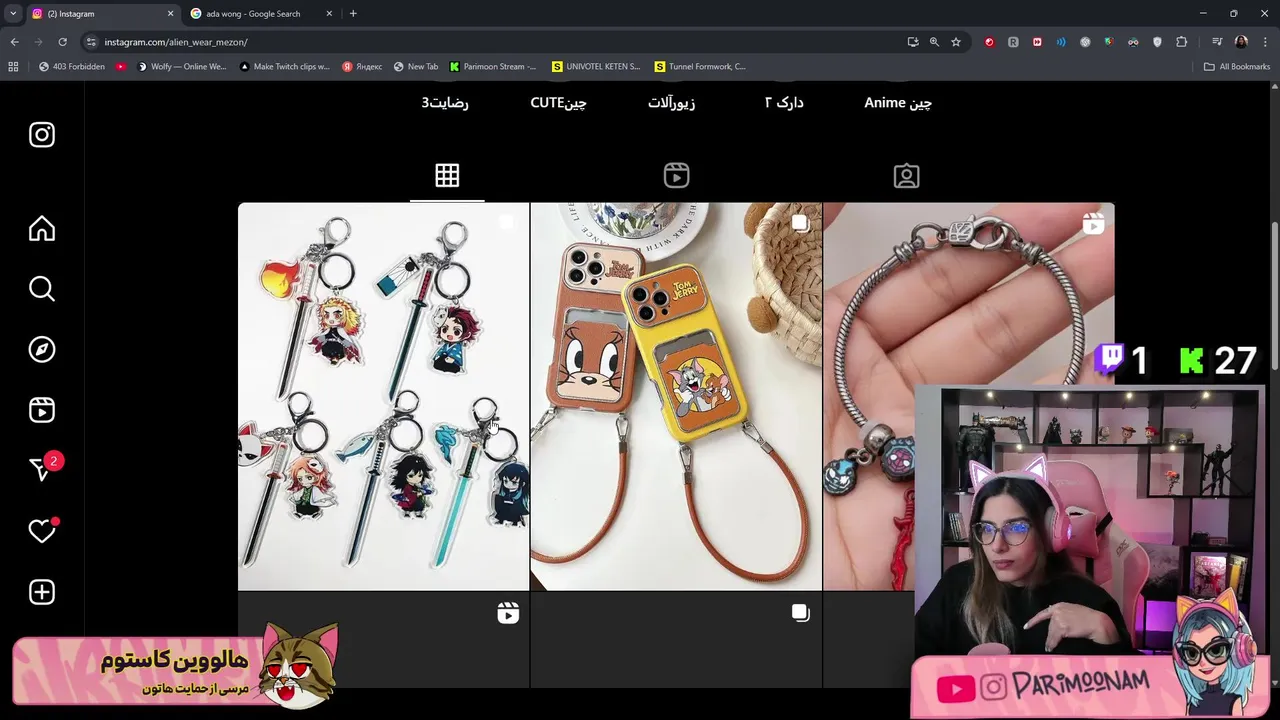The width and height of the screenshot is (1280, 720).
Task: Open the blue sound waves extension icon
Action: click(x=1061, y=42)
